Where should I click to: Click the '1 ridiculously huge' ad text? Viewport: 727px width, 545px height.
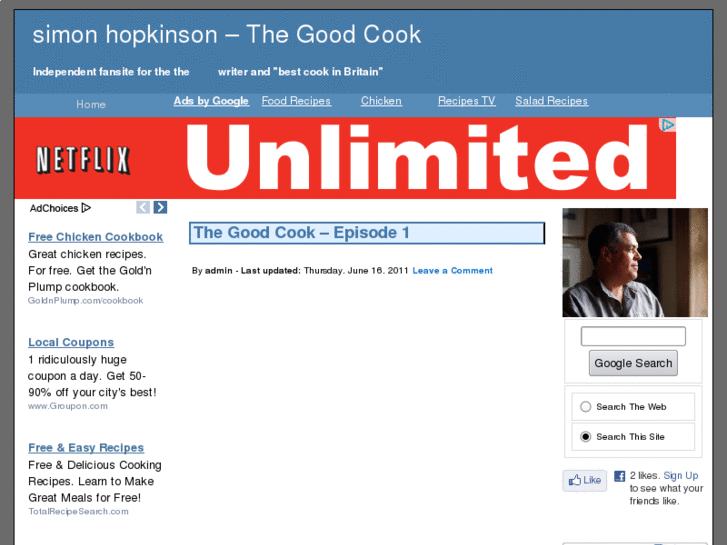tap(77, 359)
